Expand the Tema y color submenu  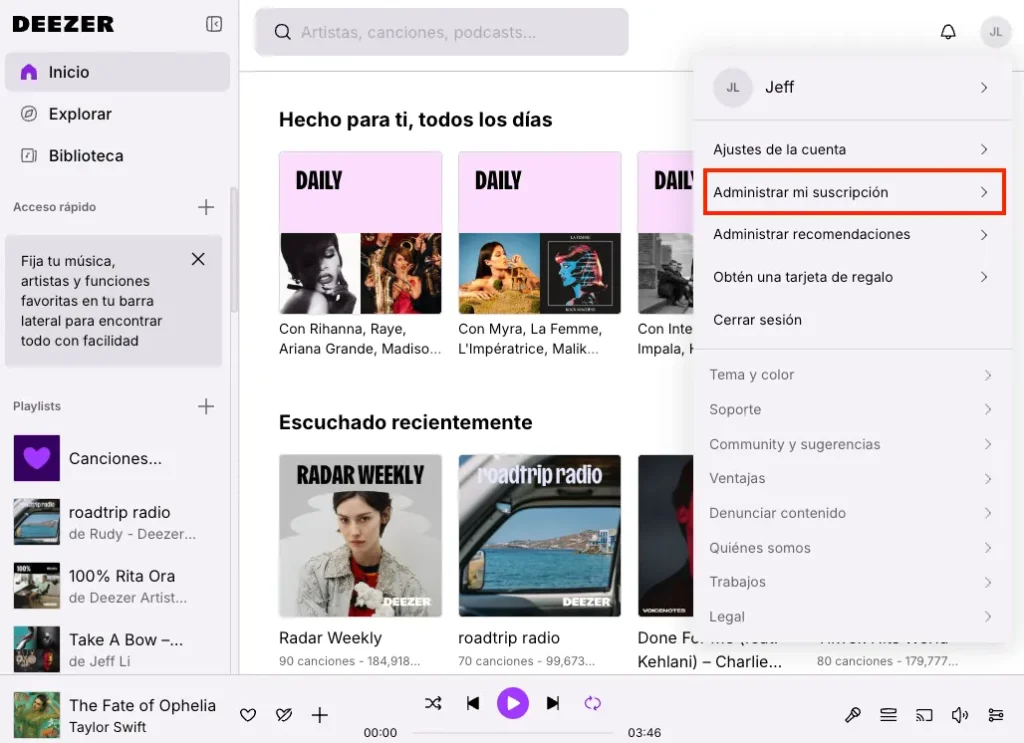point(851,375)
